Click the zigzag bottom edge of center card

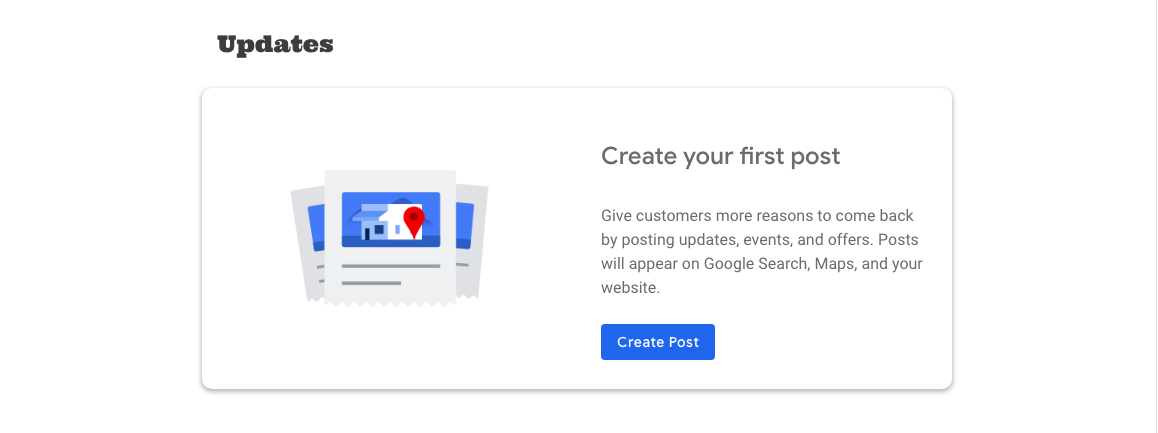(390, 304)
